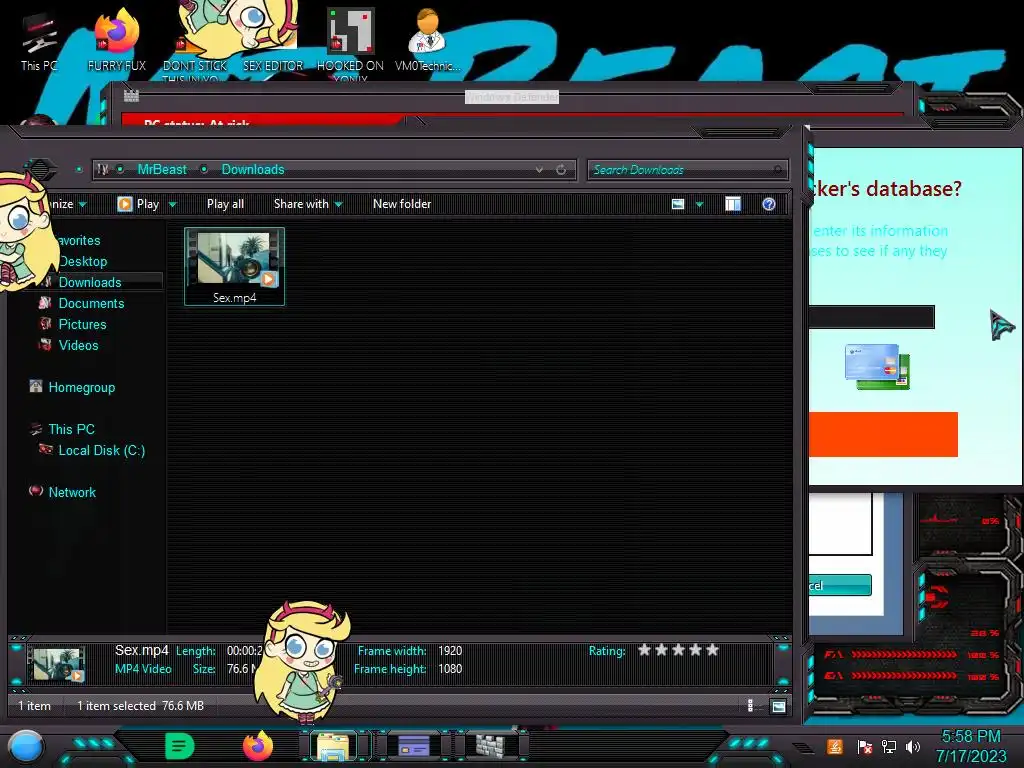Image resolution: width=1024 pixels, height=768 pixels.
Task: Click the volume speaker tray icon
Action: tap(913, 746)
